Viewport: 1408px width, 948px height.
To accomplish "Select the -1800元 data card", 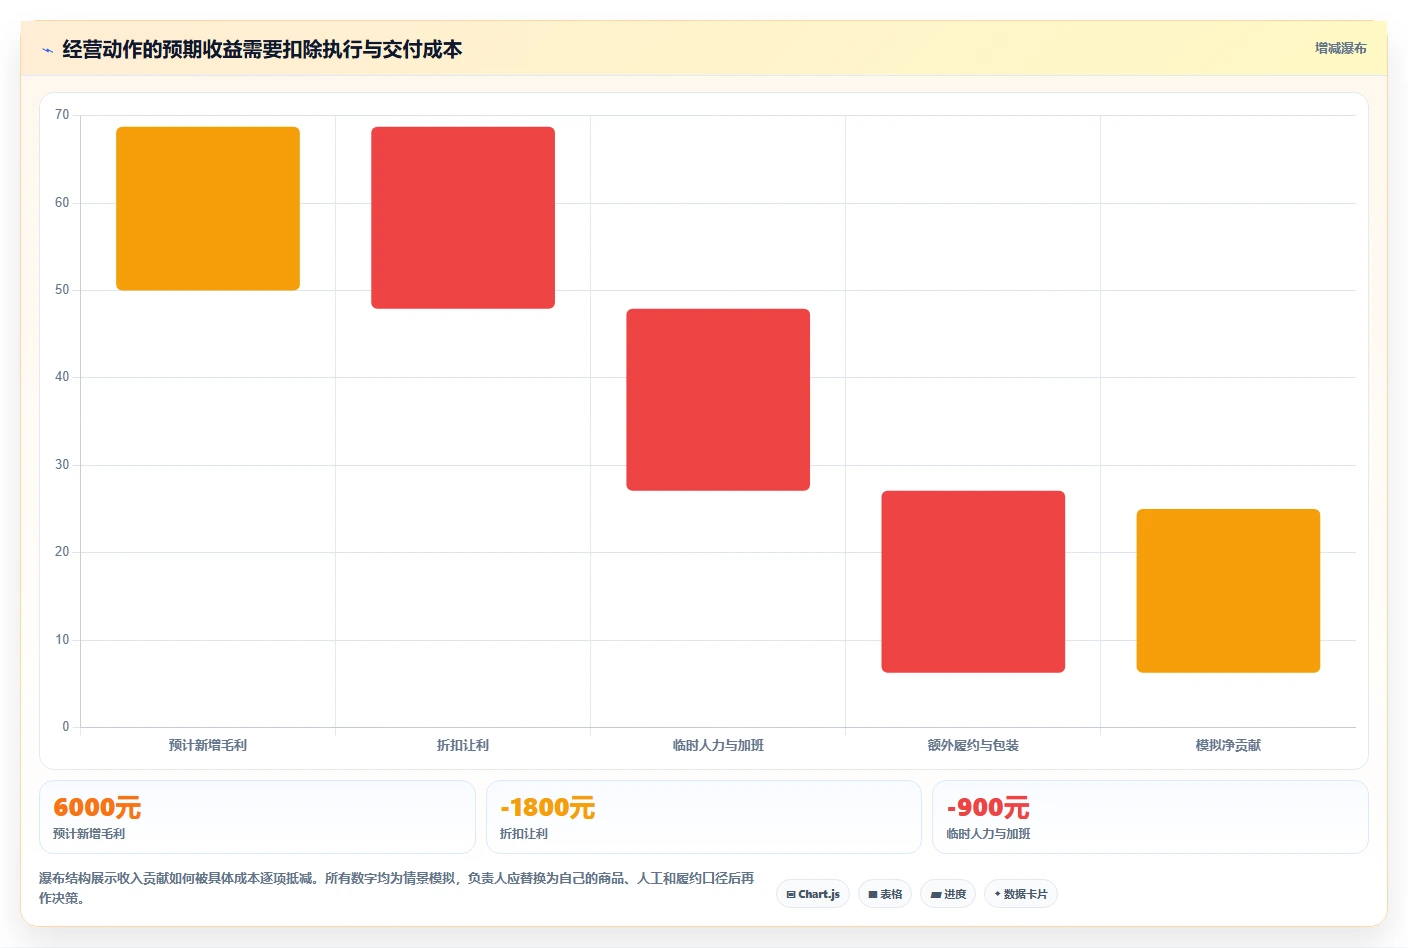I will [x=703, y=817].
